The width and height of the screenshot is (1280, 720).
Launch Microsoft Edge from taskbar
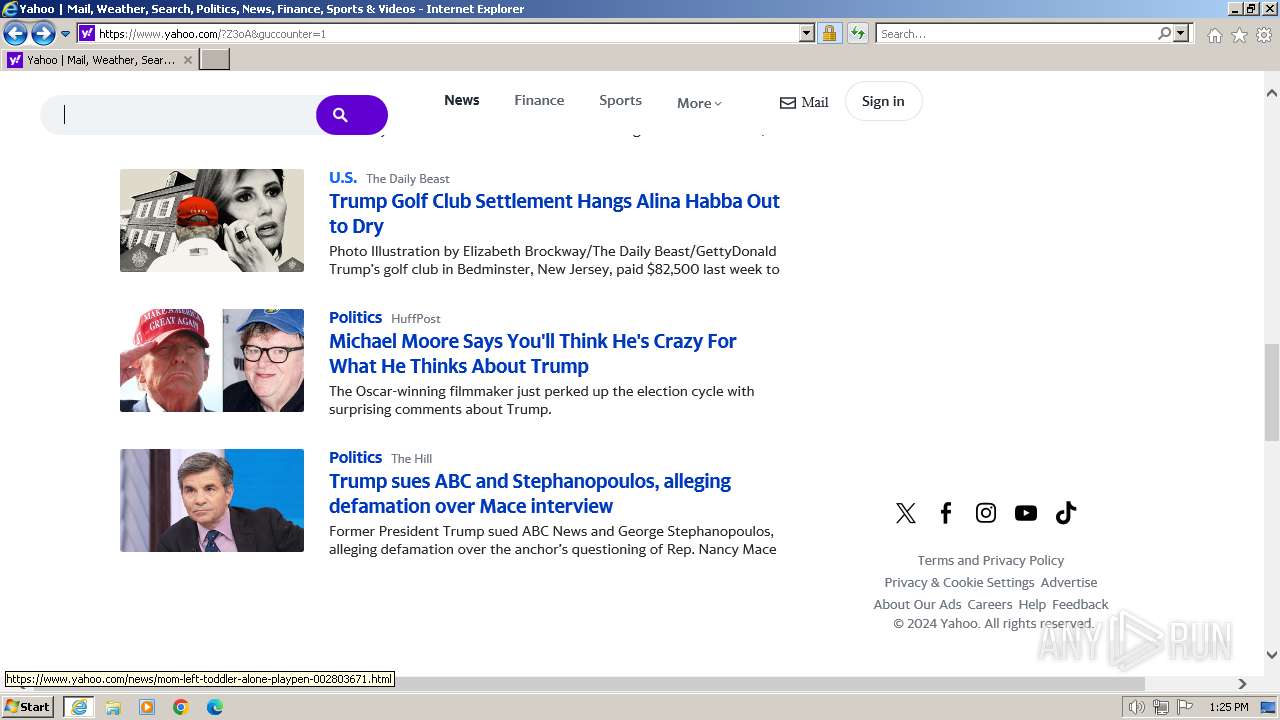click(x=215, y=707)
